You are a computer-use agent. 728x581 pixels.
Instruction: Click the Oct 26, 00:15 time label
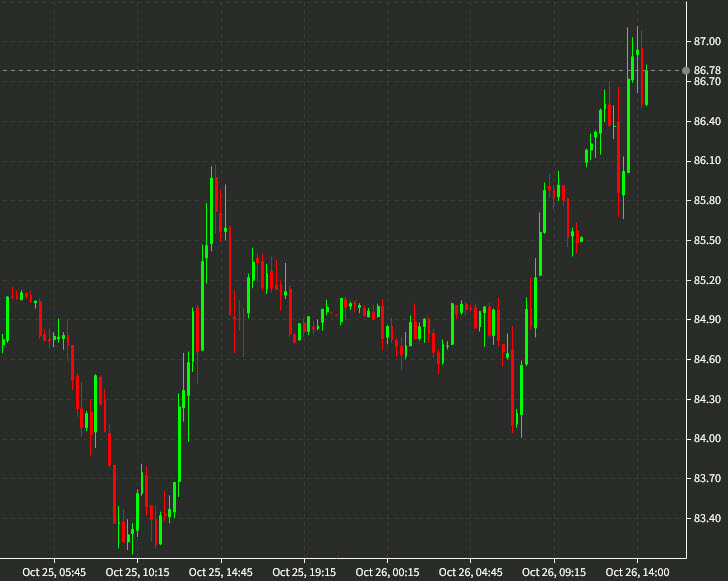click(387, 572)
